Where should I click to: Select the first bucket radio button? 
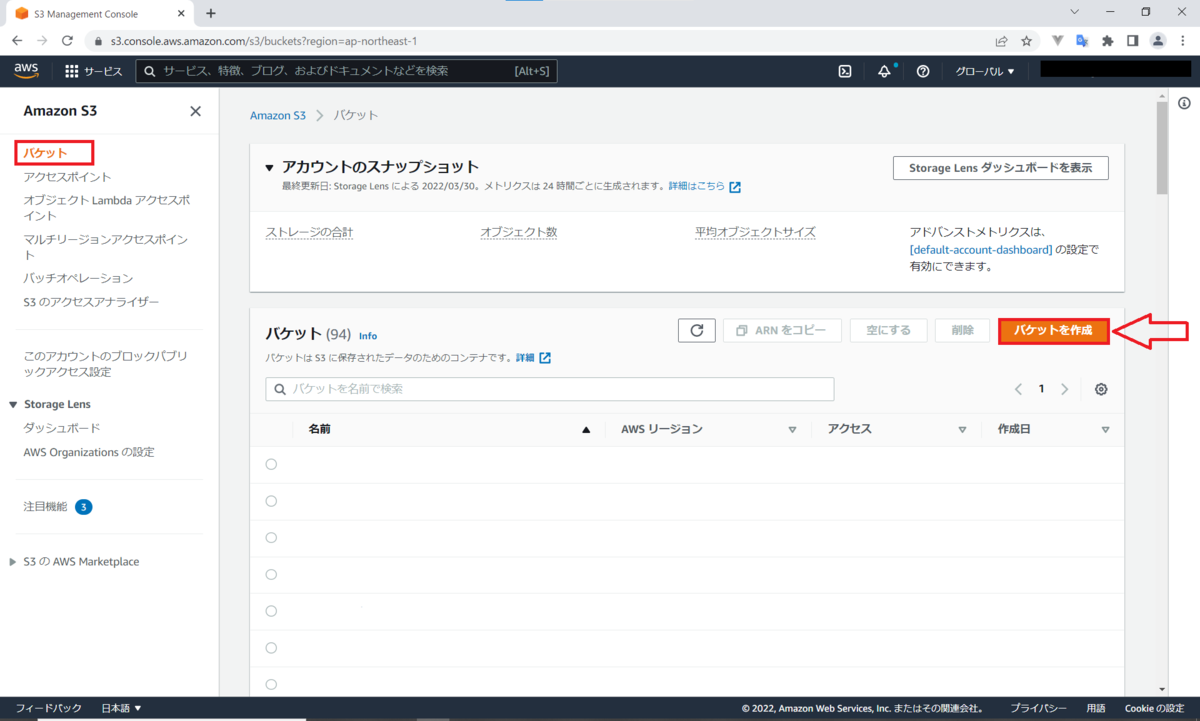pyautogui.click(x=271, y=464)
